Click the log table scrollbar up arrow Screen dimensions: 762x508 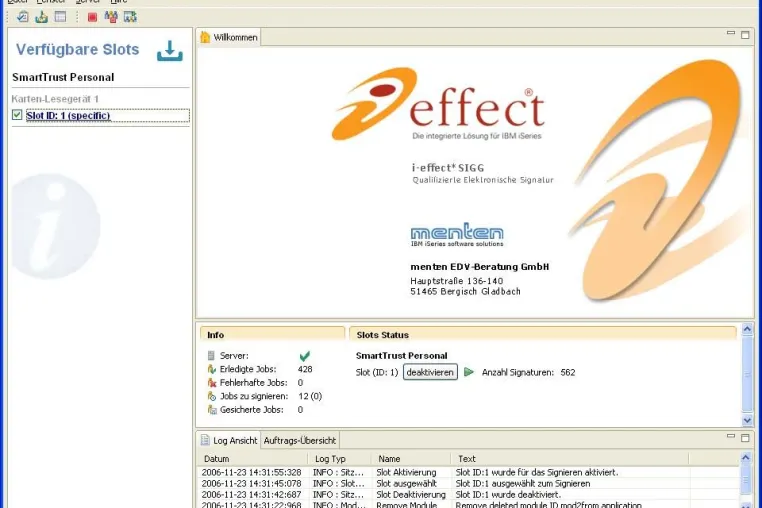746,457
